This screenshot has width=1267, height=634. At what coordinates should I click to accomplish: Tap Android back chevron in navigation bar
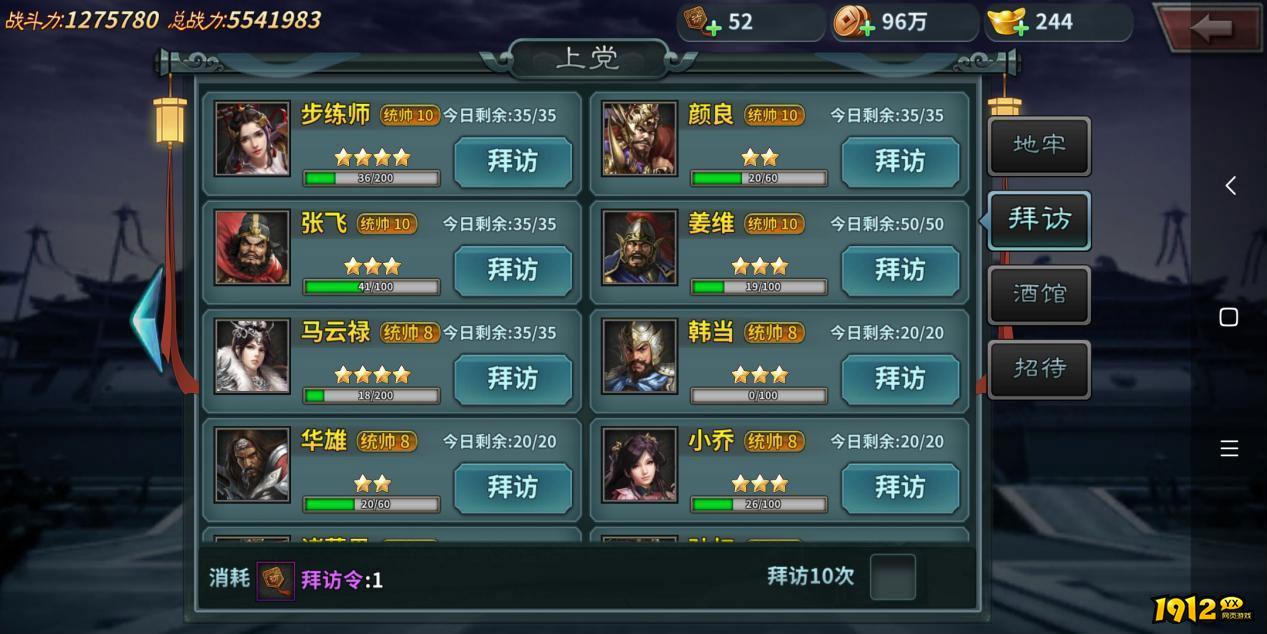click(x=1230, y=185)
